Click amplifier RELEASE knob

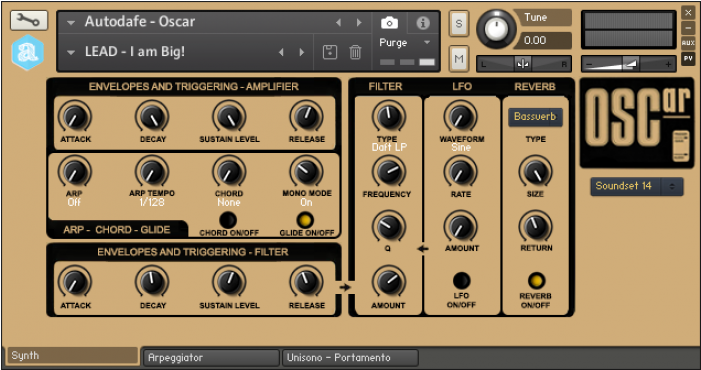306,116
